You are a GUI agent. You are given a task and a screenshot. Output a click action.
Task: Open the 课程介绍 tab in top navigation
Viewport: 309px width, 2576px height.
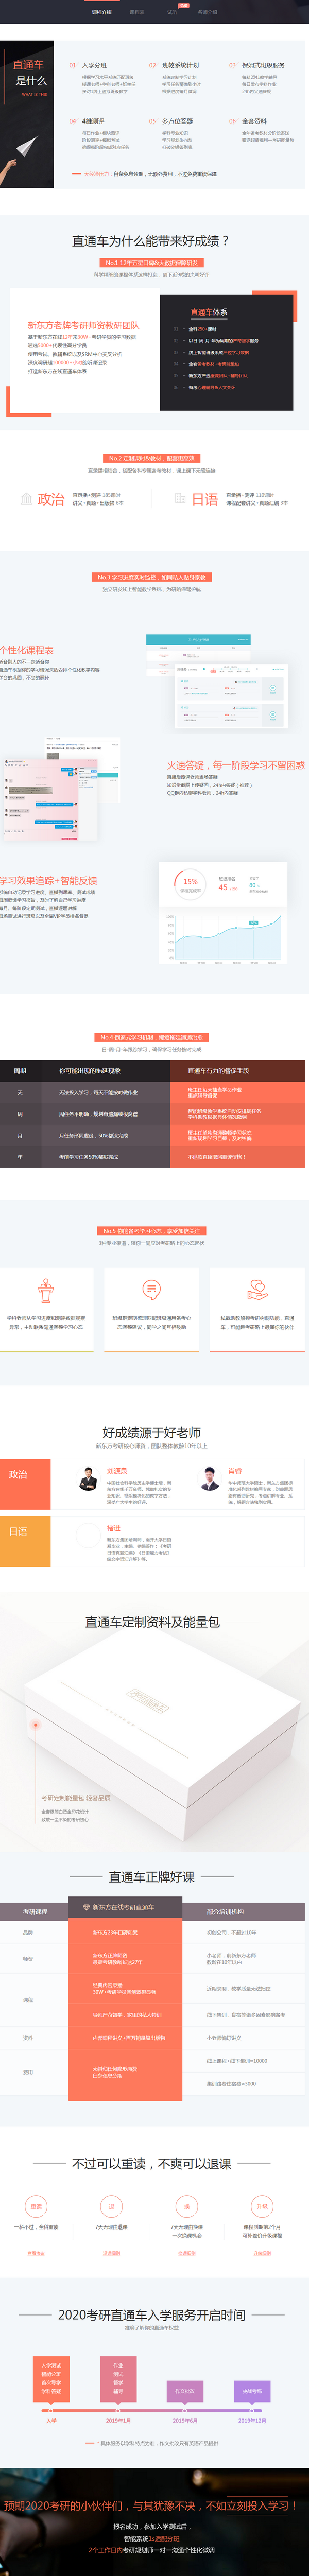[101, 12]
